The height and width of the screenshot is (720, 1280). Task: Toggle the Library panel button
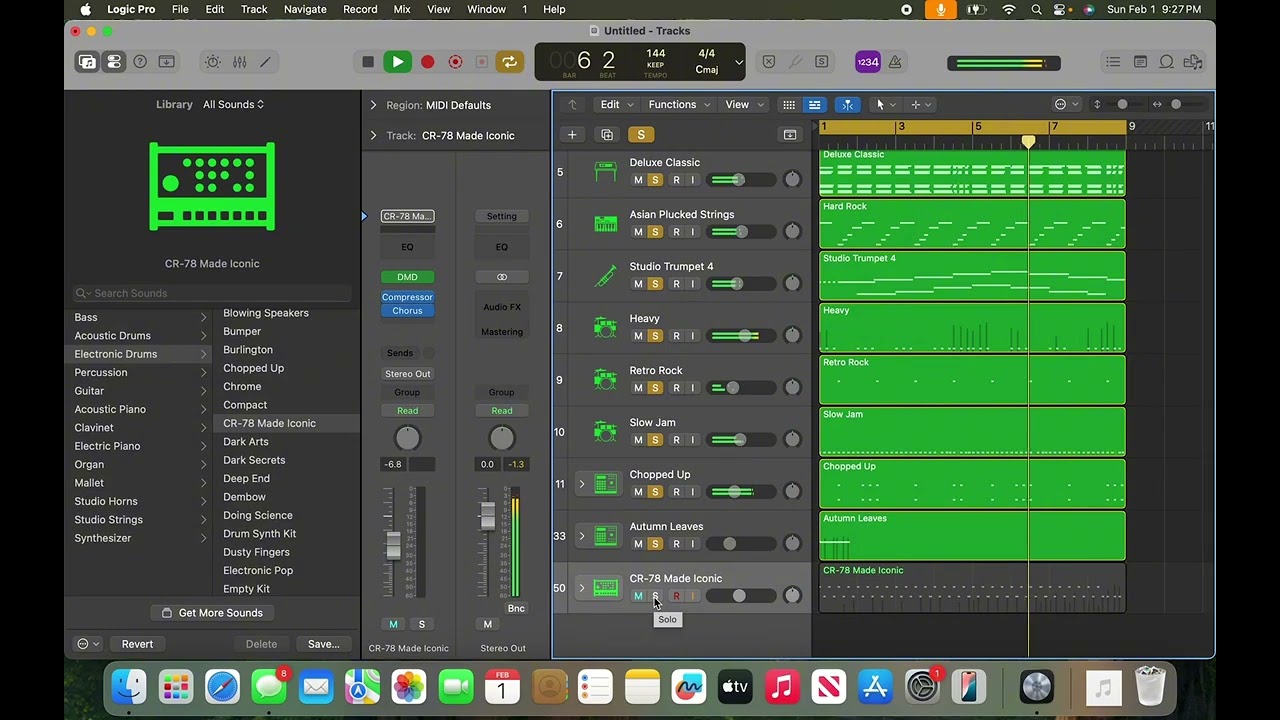[x=87, y=62]
